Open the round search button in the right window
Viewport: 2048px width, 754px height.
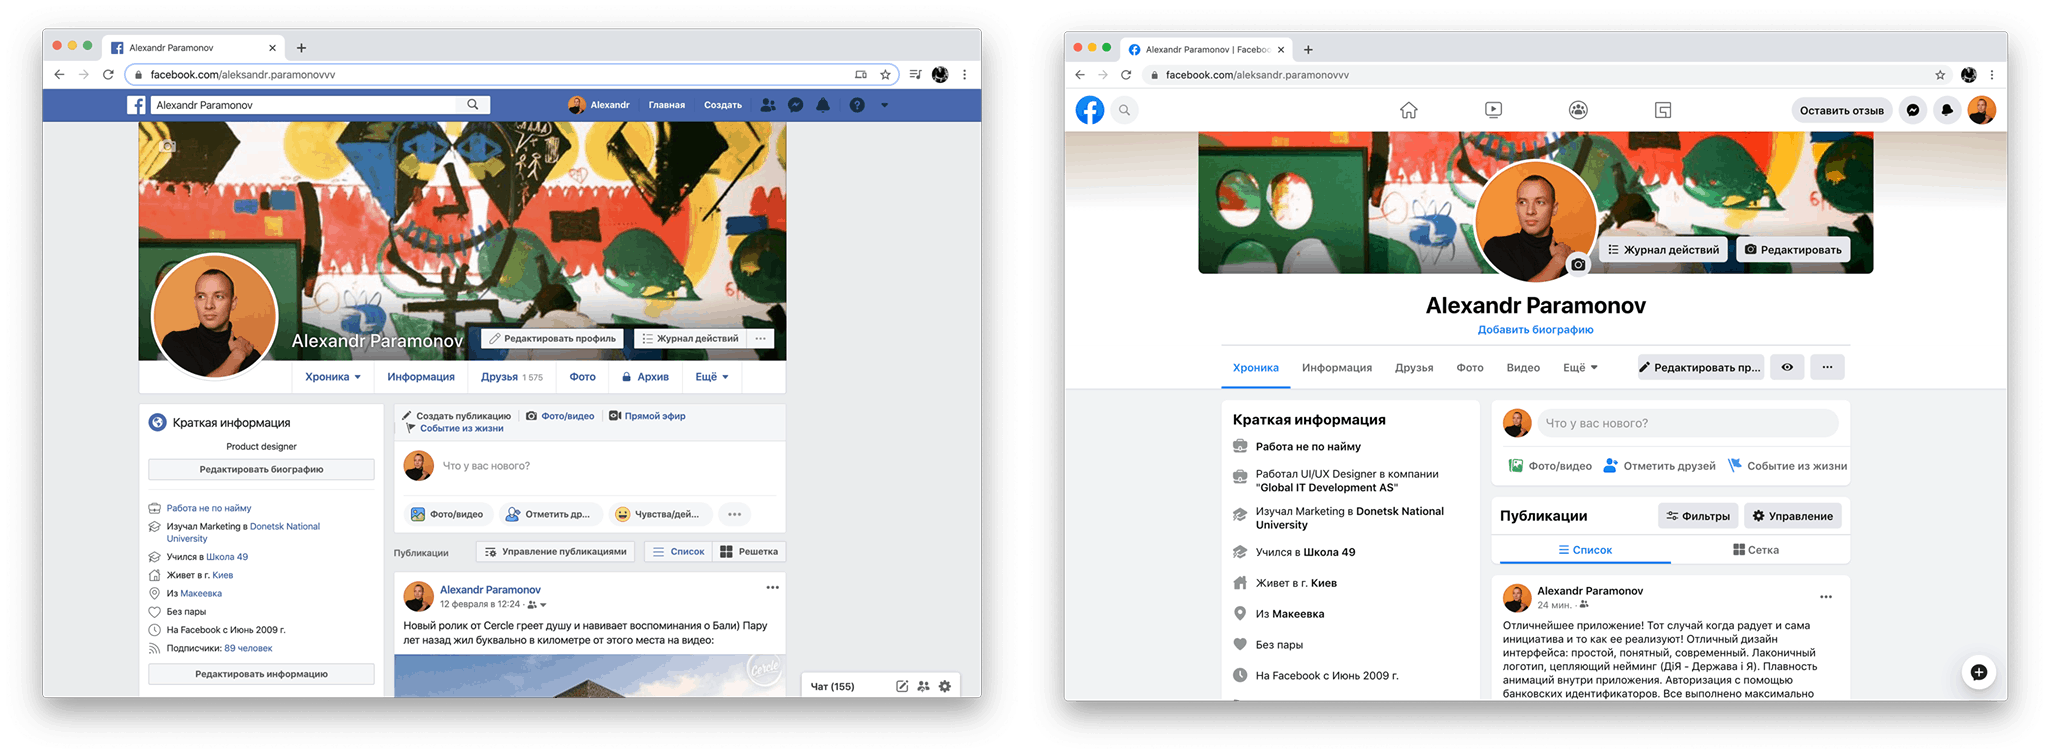point(1125,110)
